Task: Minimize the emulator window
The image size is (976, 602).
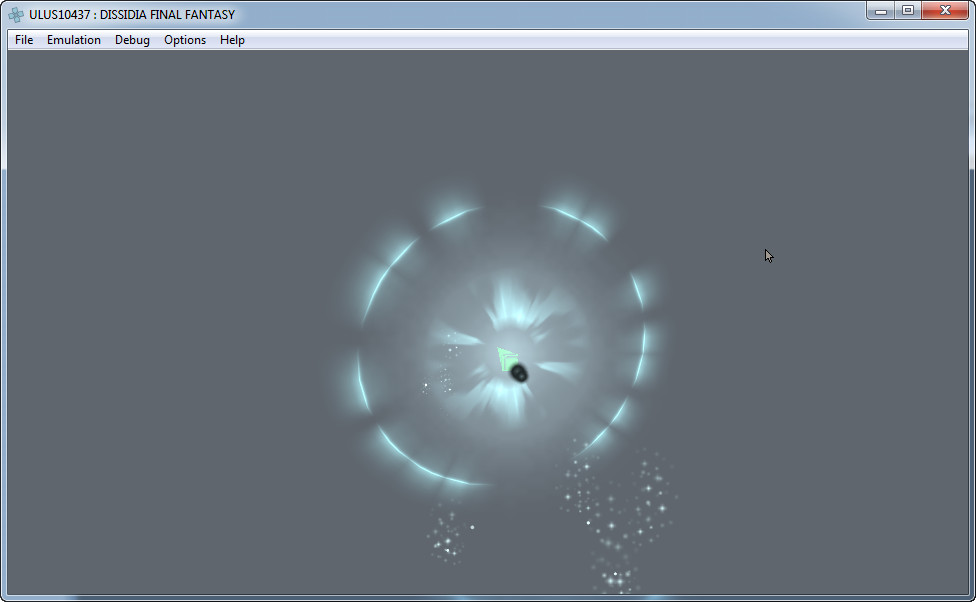Action: pyautogui.click(x=881, y=10)
